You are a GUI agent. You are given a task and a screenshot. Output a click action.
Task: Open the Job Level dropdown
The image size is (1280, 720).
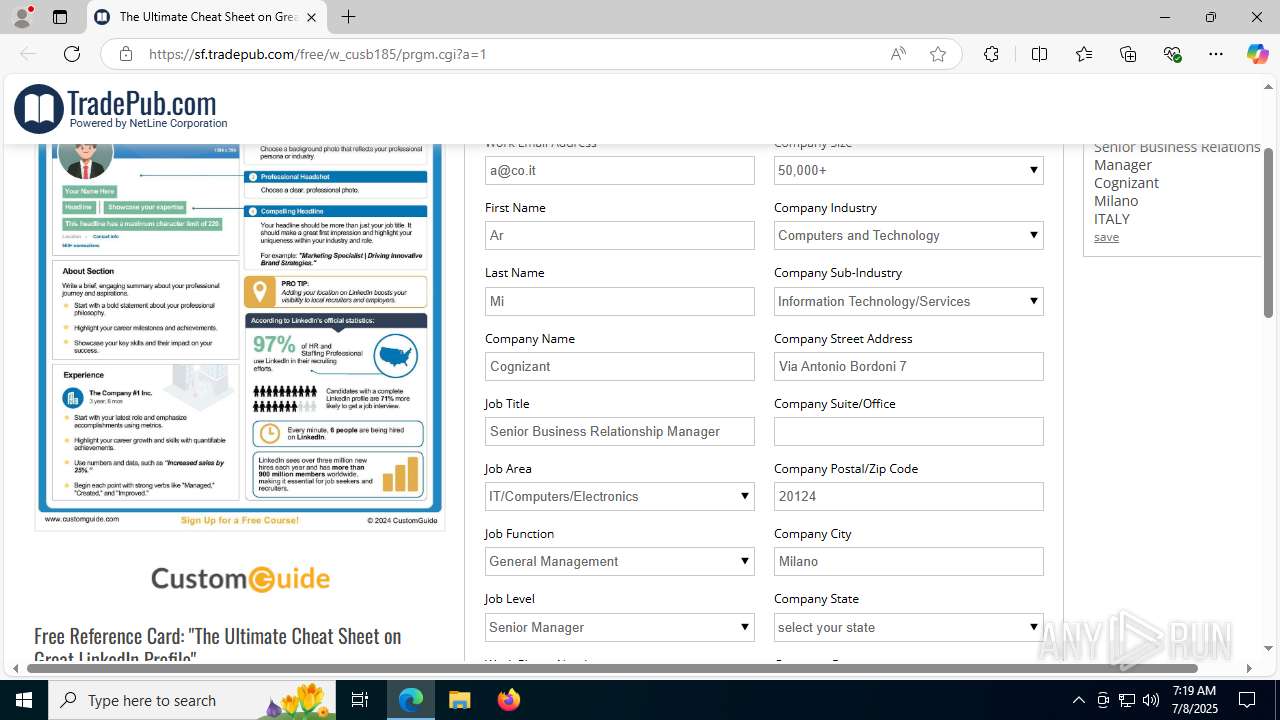(619, 627)
